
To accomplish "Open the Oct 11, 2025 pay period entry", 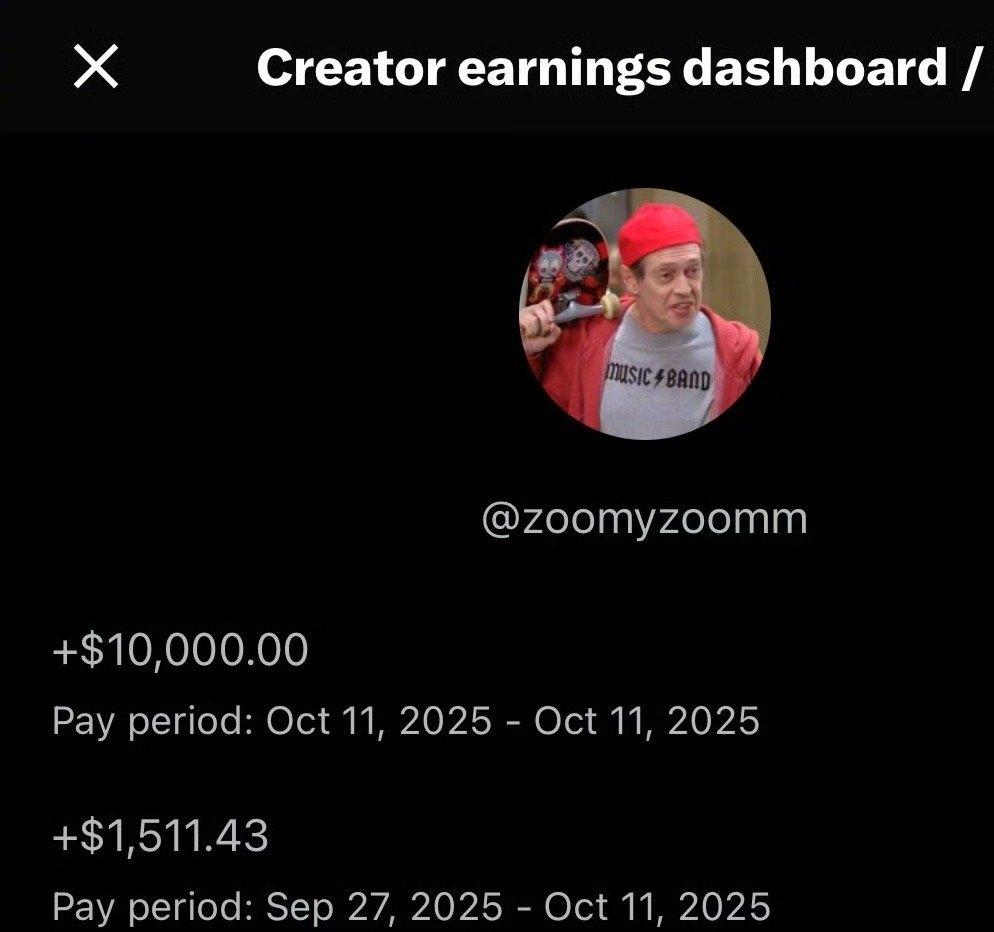I will 406,721.
